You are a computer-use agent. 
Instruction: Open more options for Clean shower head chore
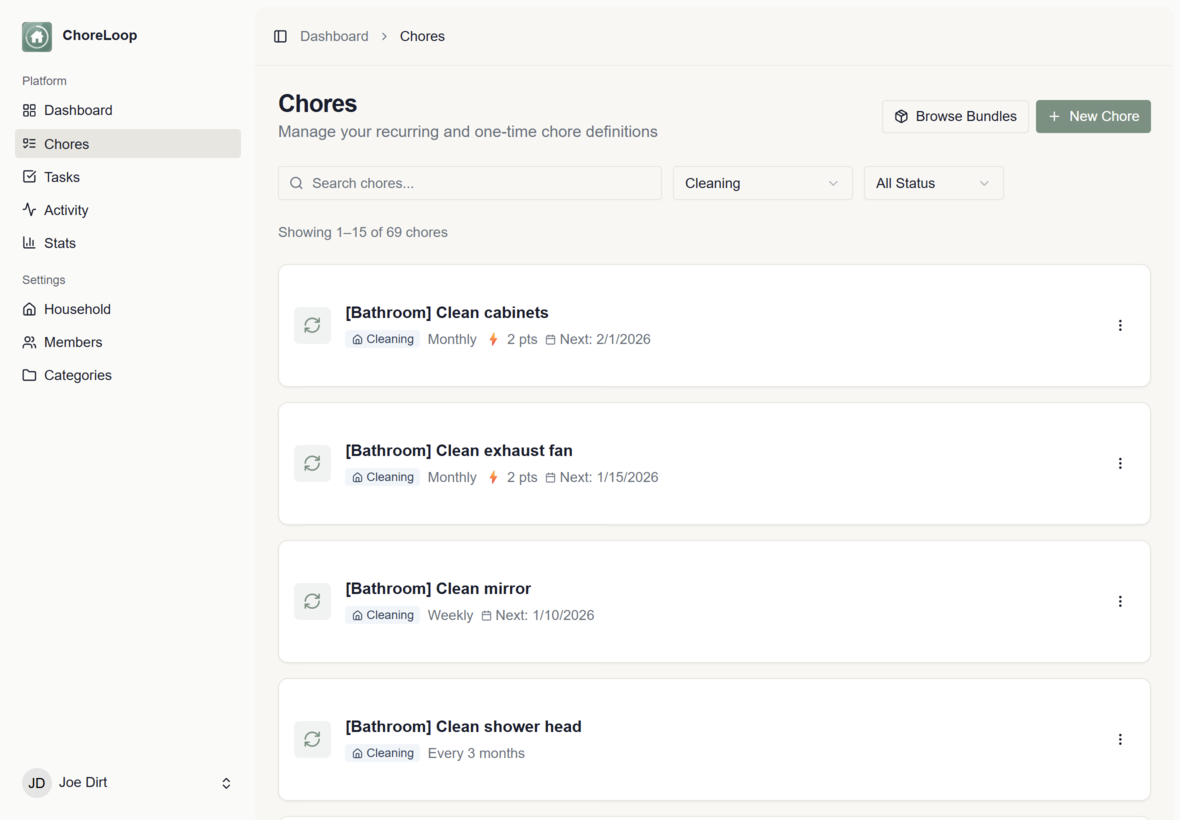(1120, 740)
